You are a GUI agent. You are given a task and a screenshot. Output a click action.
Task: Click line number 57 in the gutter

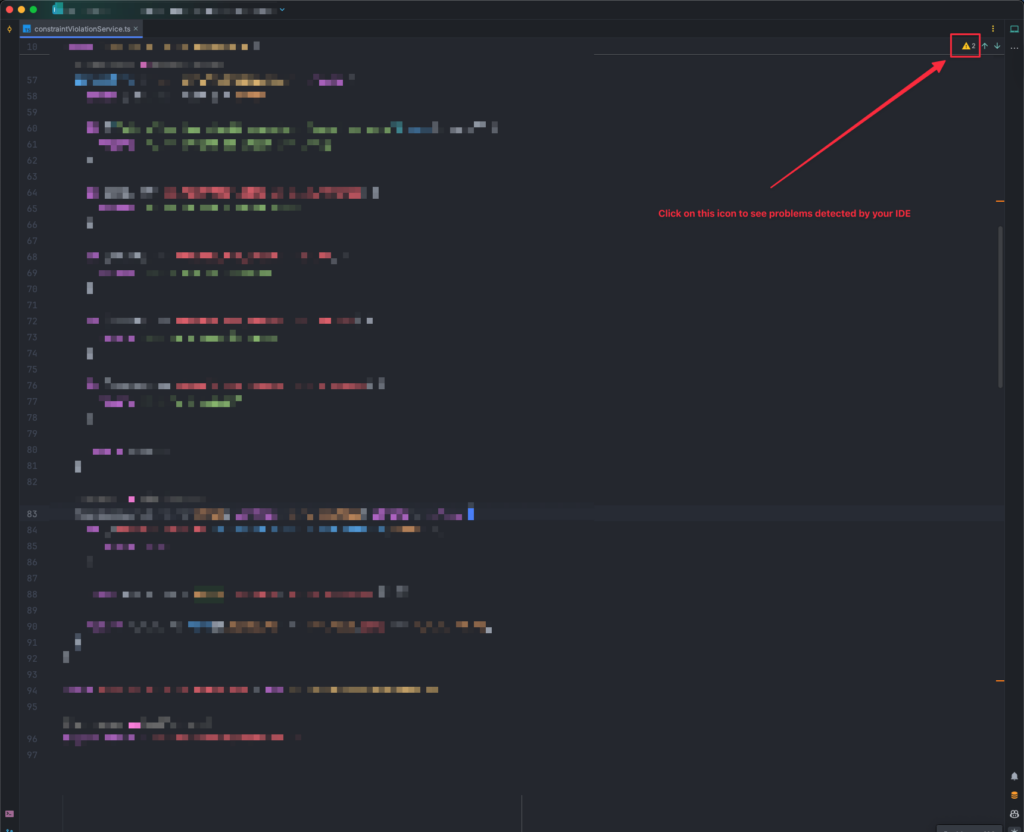[x=32, y=80]
